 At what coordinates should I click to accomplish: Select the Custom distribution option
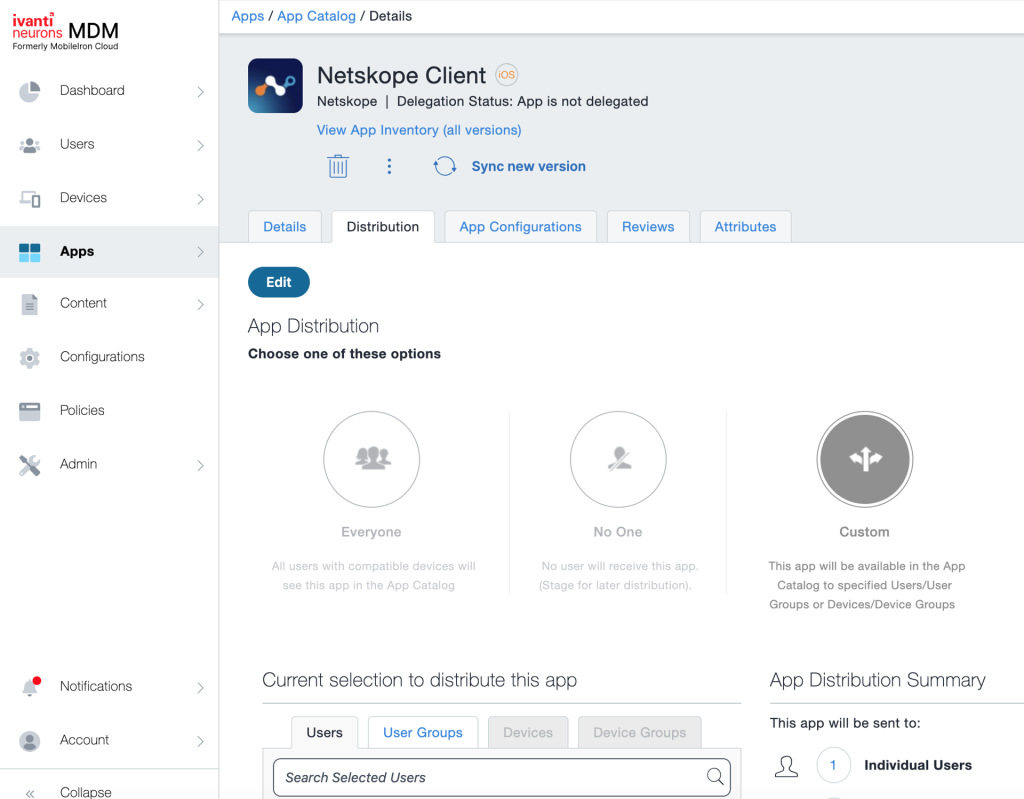tap(865, 459)
